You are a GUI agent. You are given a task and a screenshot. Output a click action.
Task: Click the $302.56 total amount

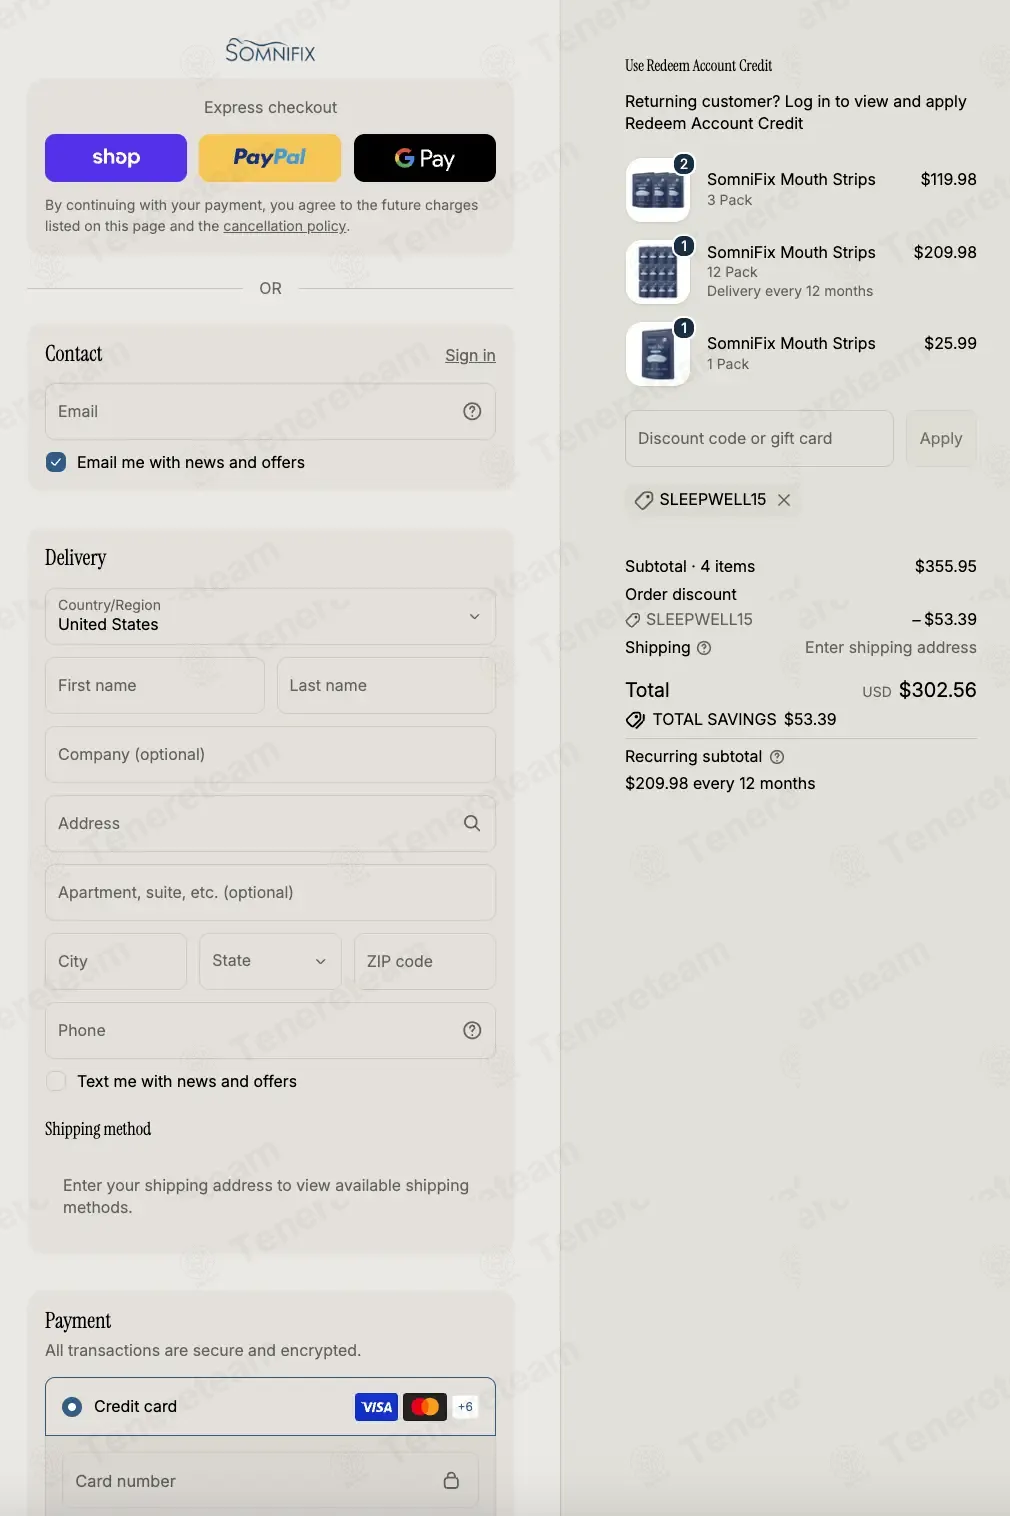(937, 690)
